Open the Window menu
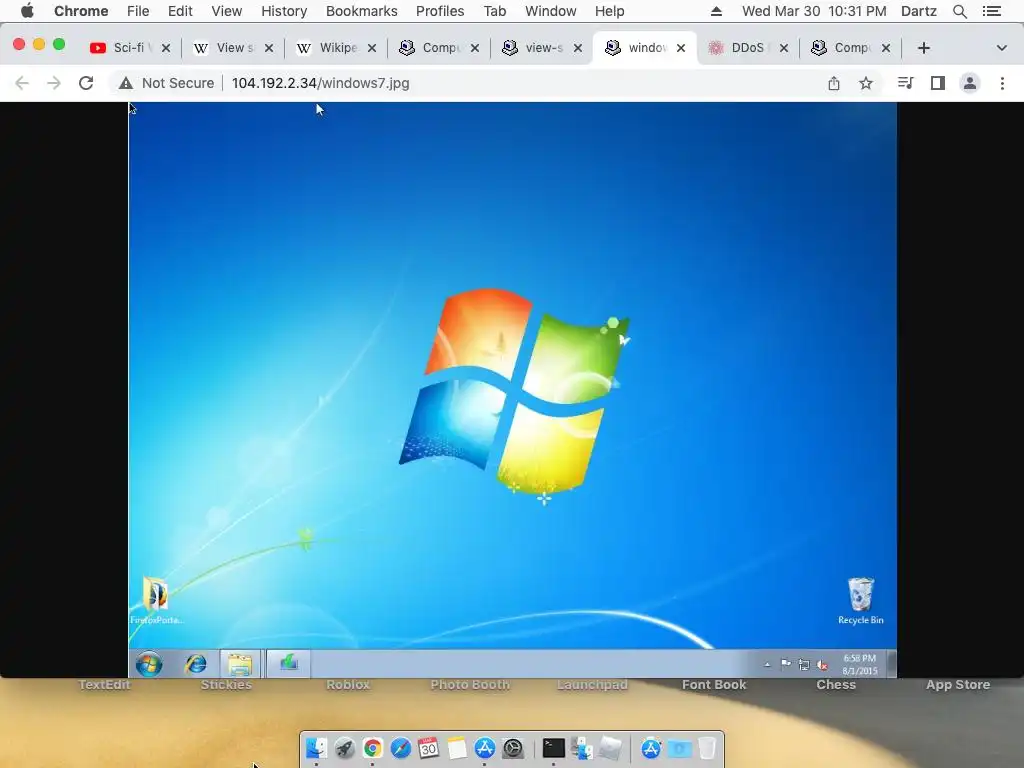The height and width of the screenshot is (768, 1024). [551, 11]
